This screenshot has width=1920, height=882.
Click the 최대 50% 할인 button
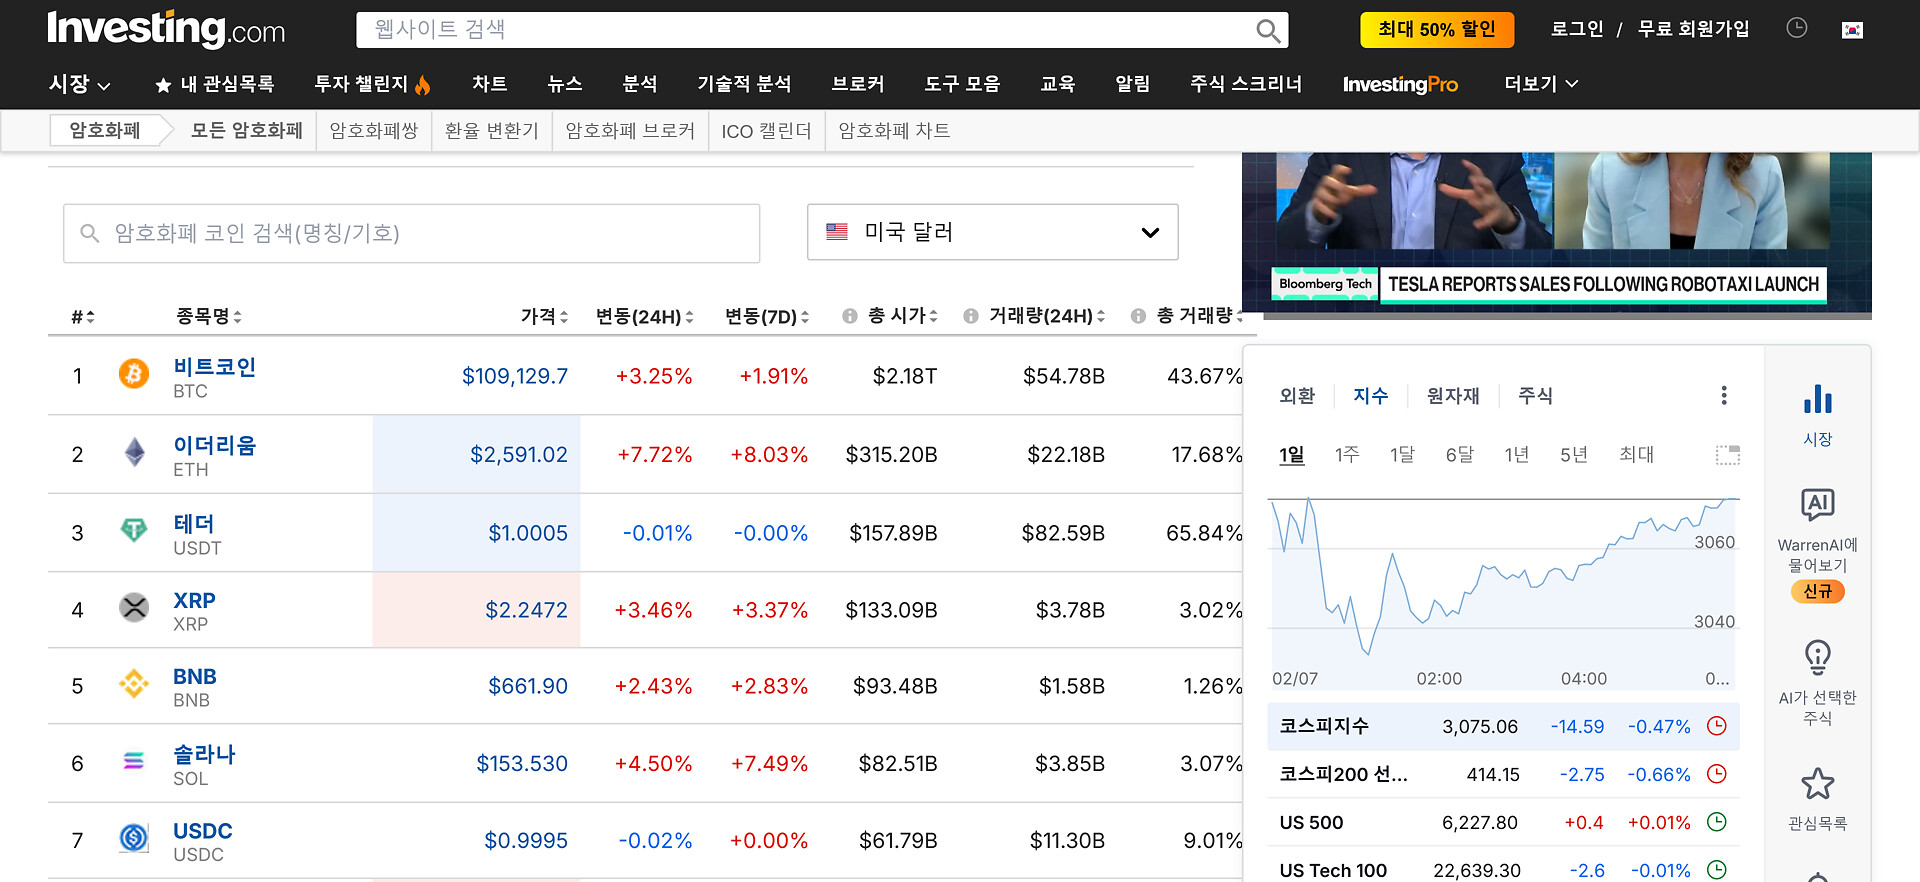coord(1436,30)
